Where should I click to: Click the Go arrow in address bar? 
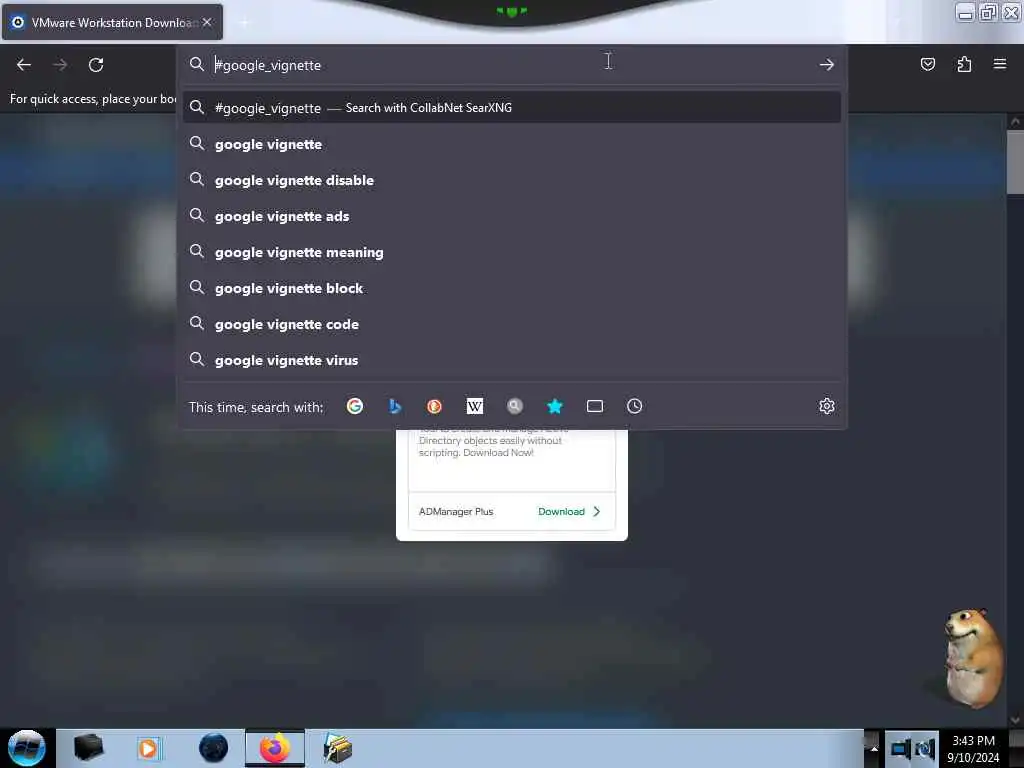click(x=826, y=65)
